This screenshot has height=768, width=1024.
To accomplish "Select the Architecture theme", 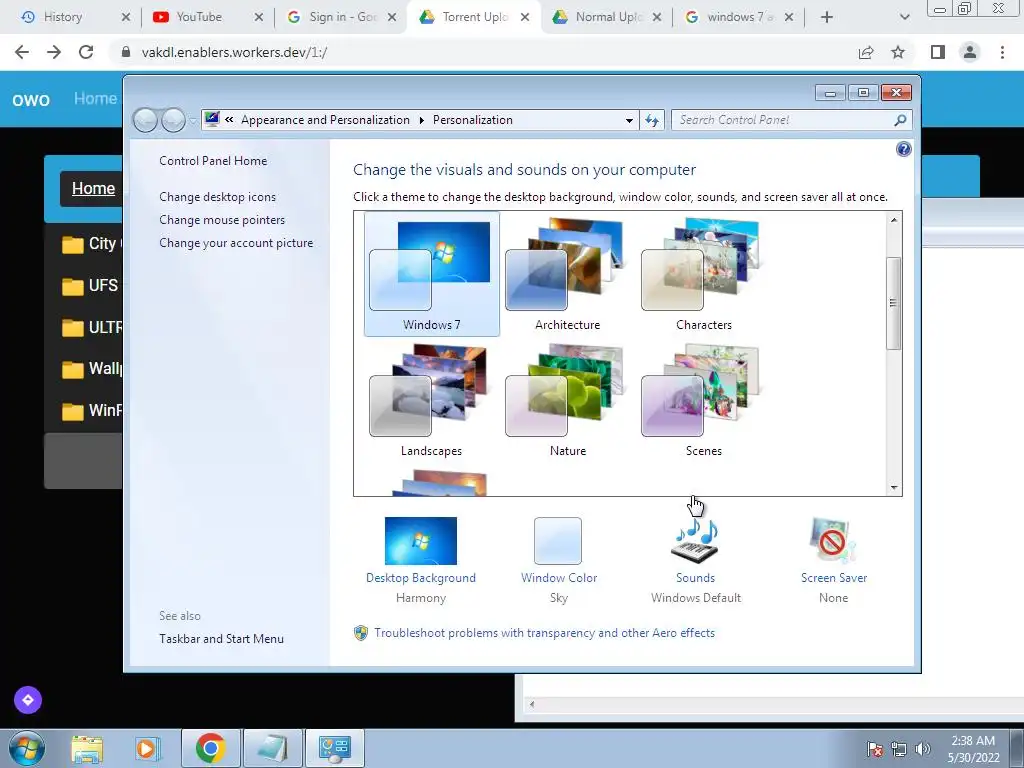I will (x=567, y=274).
